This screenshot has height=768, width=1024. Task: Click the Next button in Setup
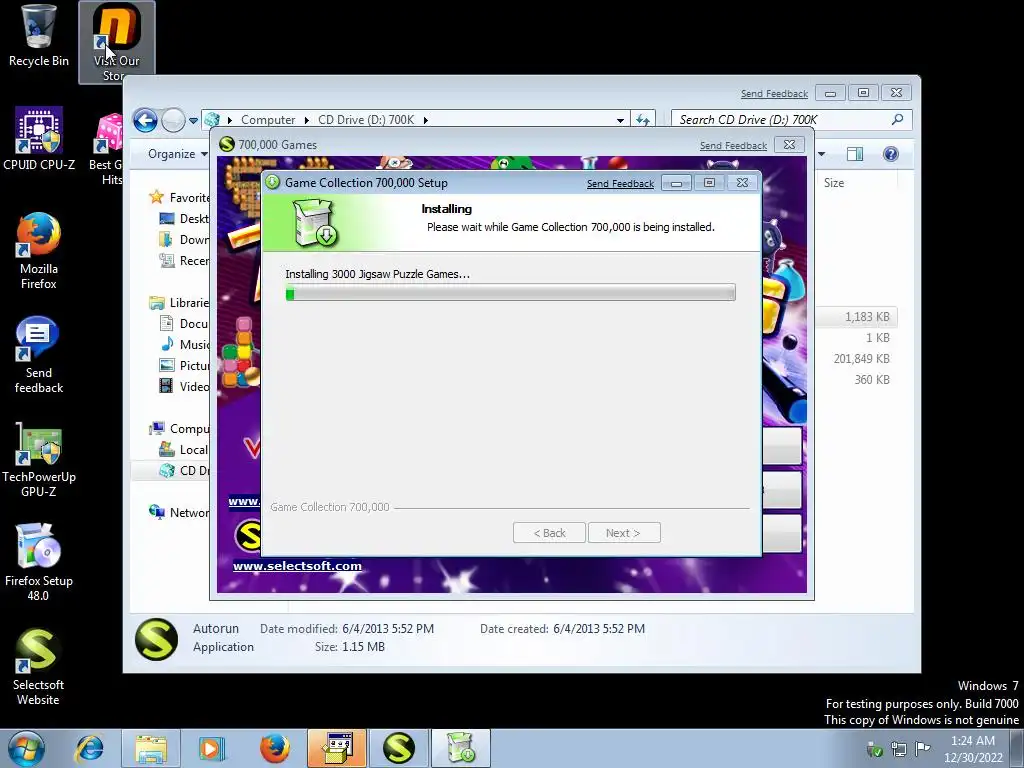(x=624, y=533)
